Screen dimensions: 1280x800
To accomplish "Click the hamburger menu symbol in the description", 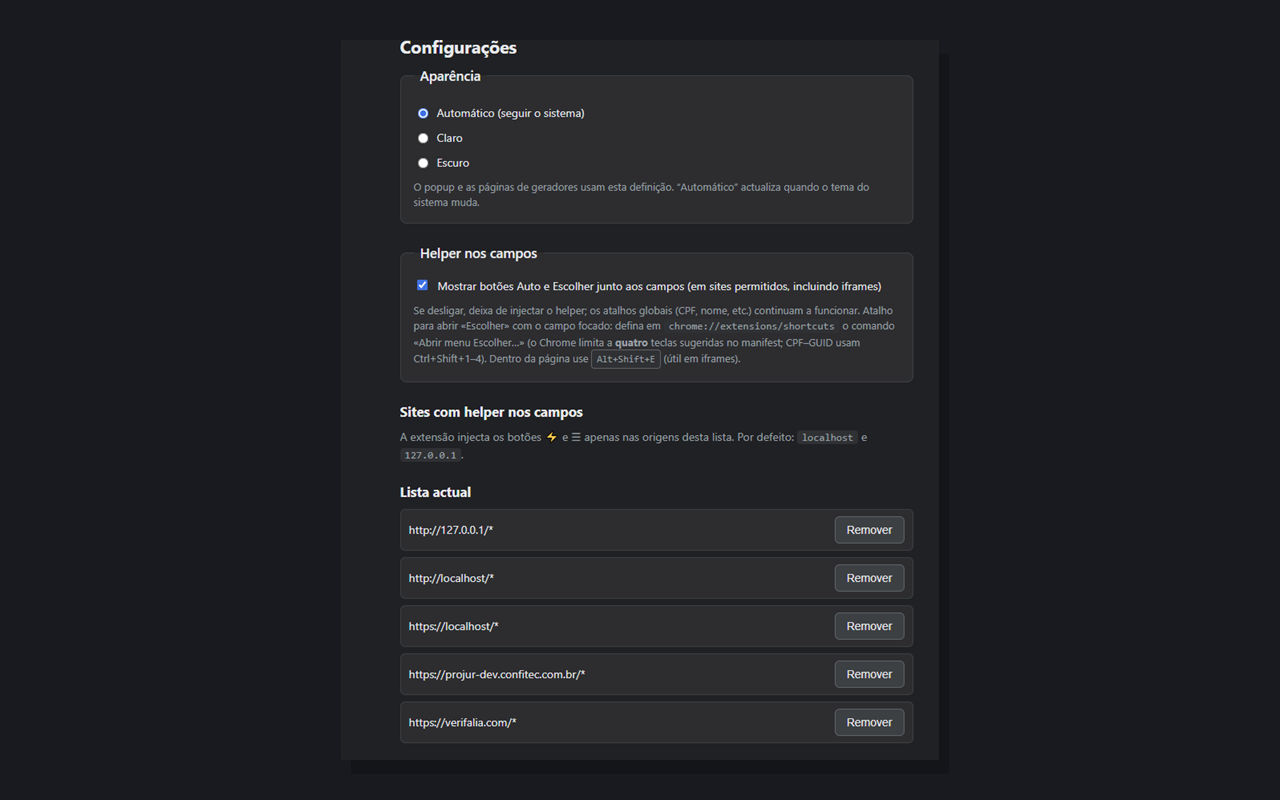I will [x=576, y=438].
